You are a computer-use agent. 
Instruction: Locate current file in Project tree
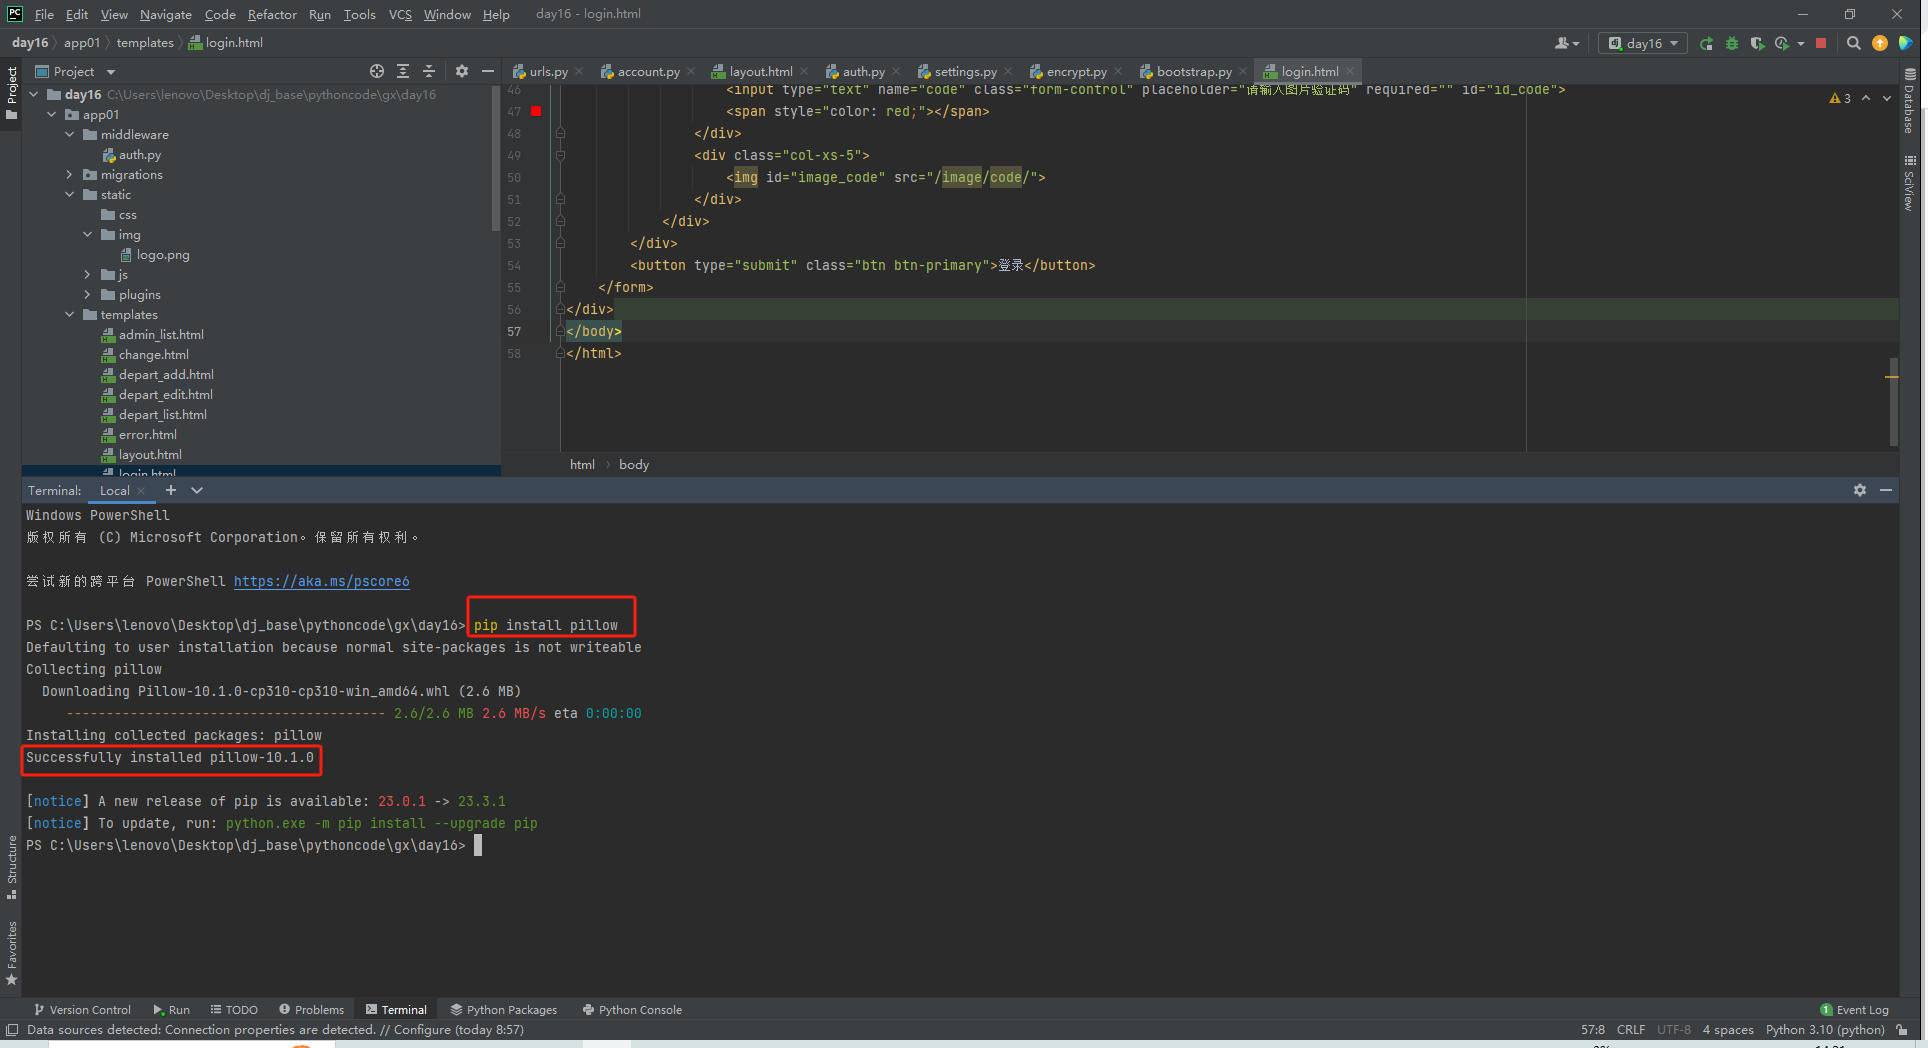(376, 71)
